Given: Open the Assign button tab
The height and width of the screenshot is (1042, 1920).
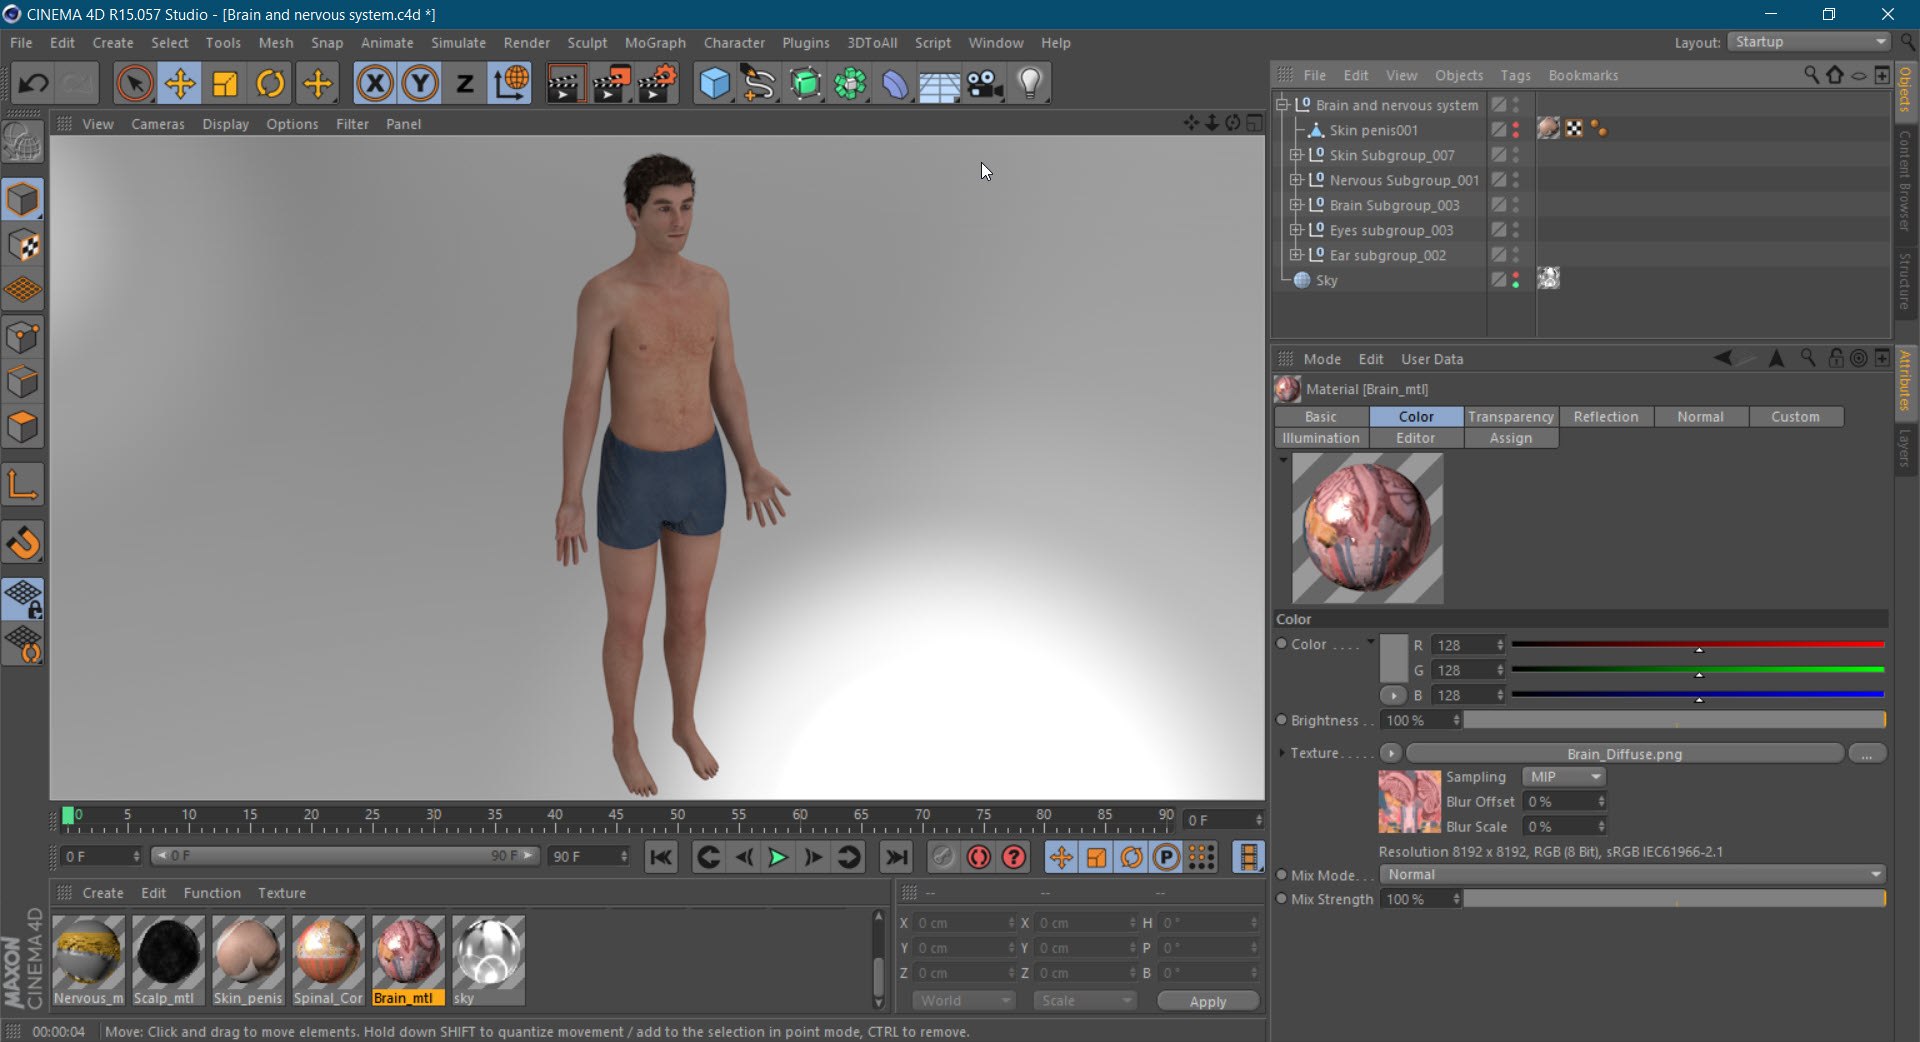Looking at the screenshot, I should coord(1510,438).
